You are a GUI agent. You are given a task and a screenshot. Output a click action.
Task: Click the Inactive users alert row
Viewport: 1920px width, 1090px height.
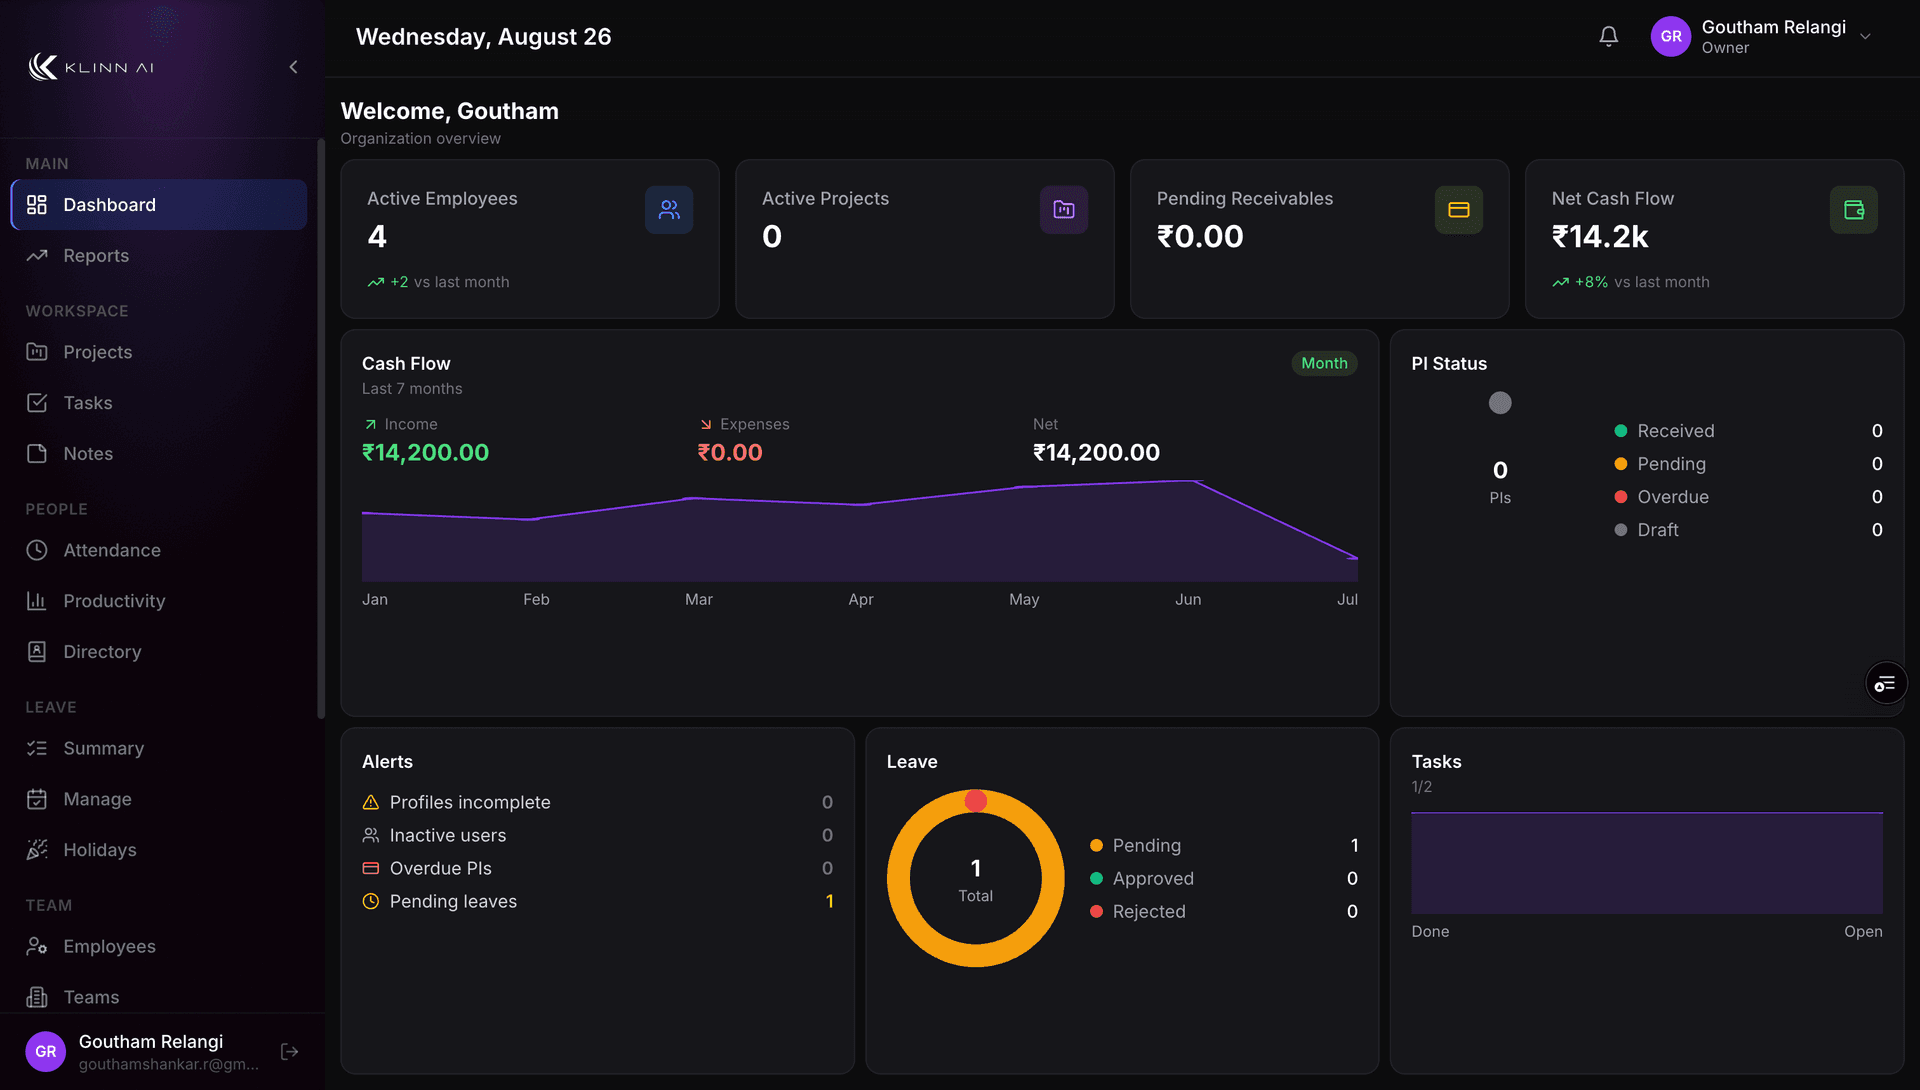point(598,836)
